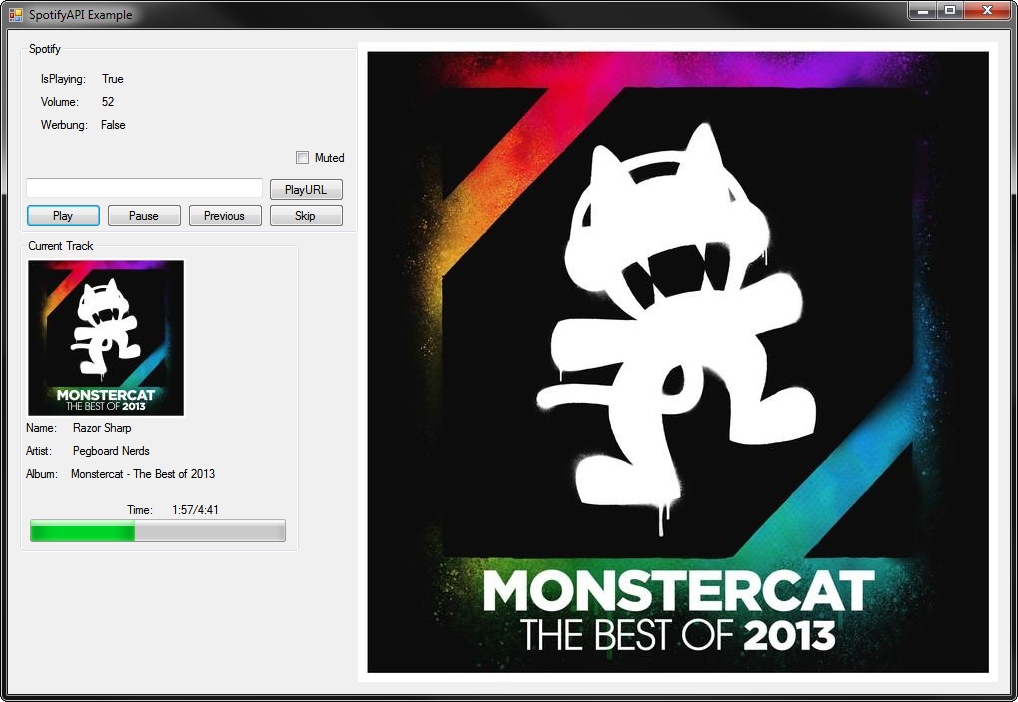The width and height of the screenshot is (1018, 702).
Task: Click the Volume: label
Action: point(60,102)
